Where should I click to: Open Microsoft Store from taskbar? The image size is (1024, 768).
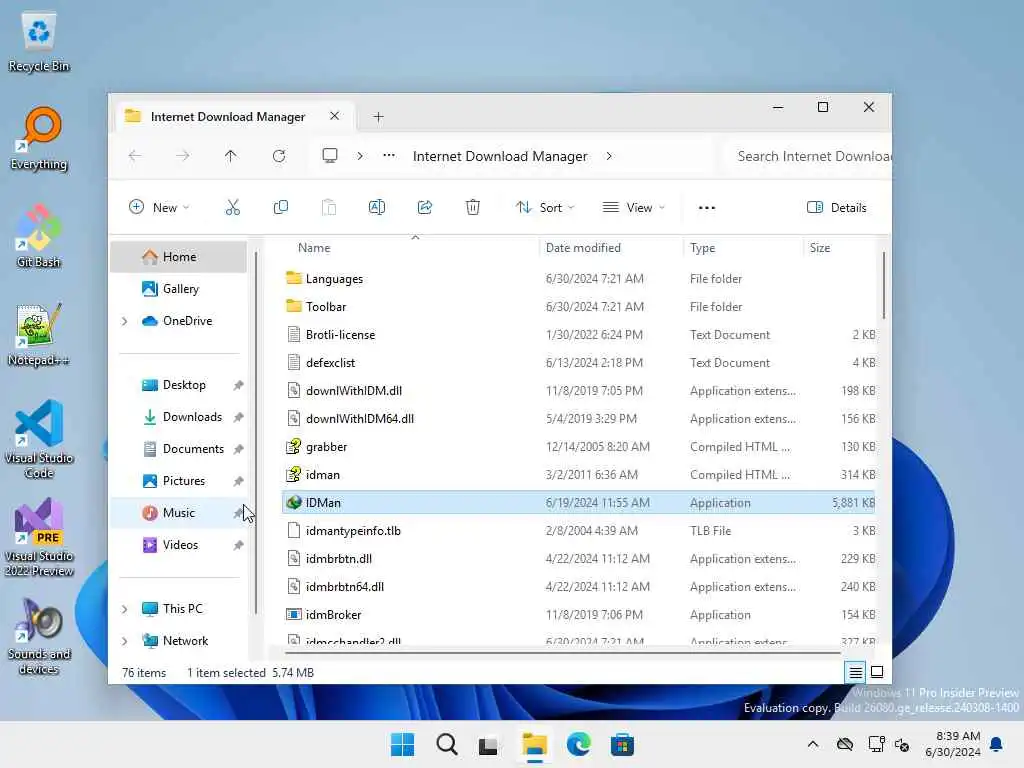click(x=622, y=744)
